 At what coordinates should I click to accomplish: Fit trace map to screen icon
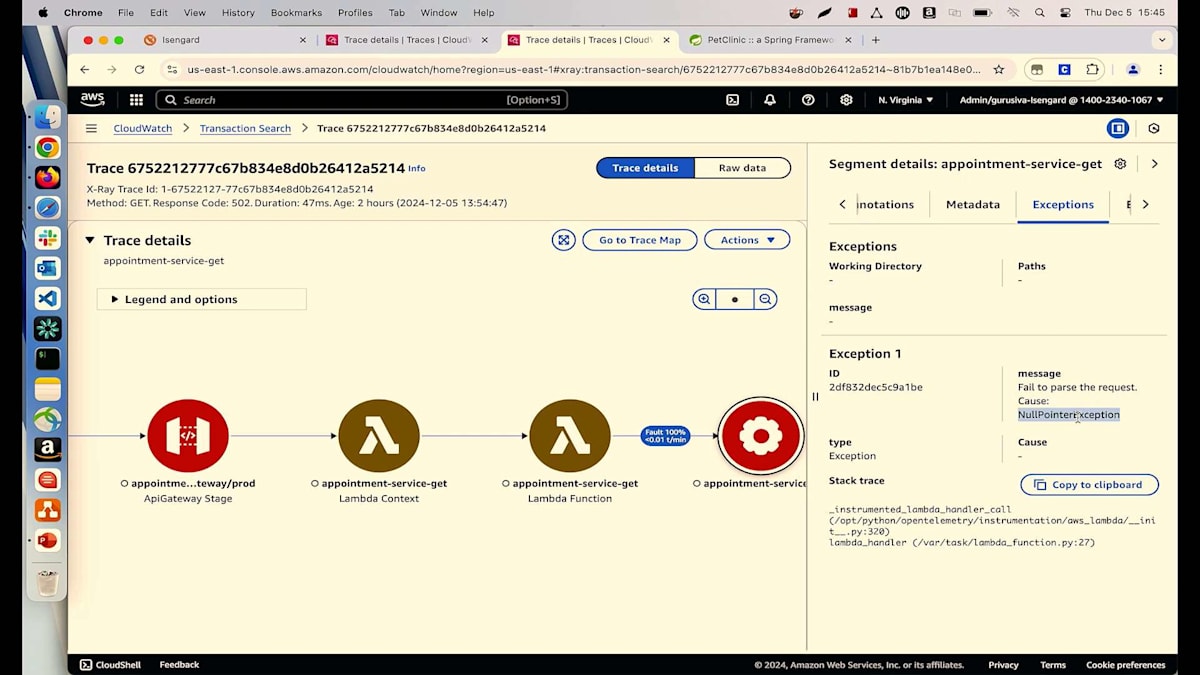click(x=564, y=240)
